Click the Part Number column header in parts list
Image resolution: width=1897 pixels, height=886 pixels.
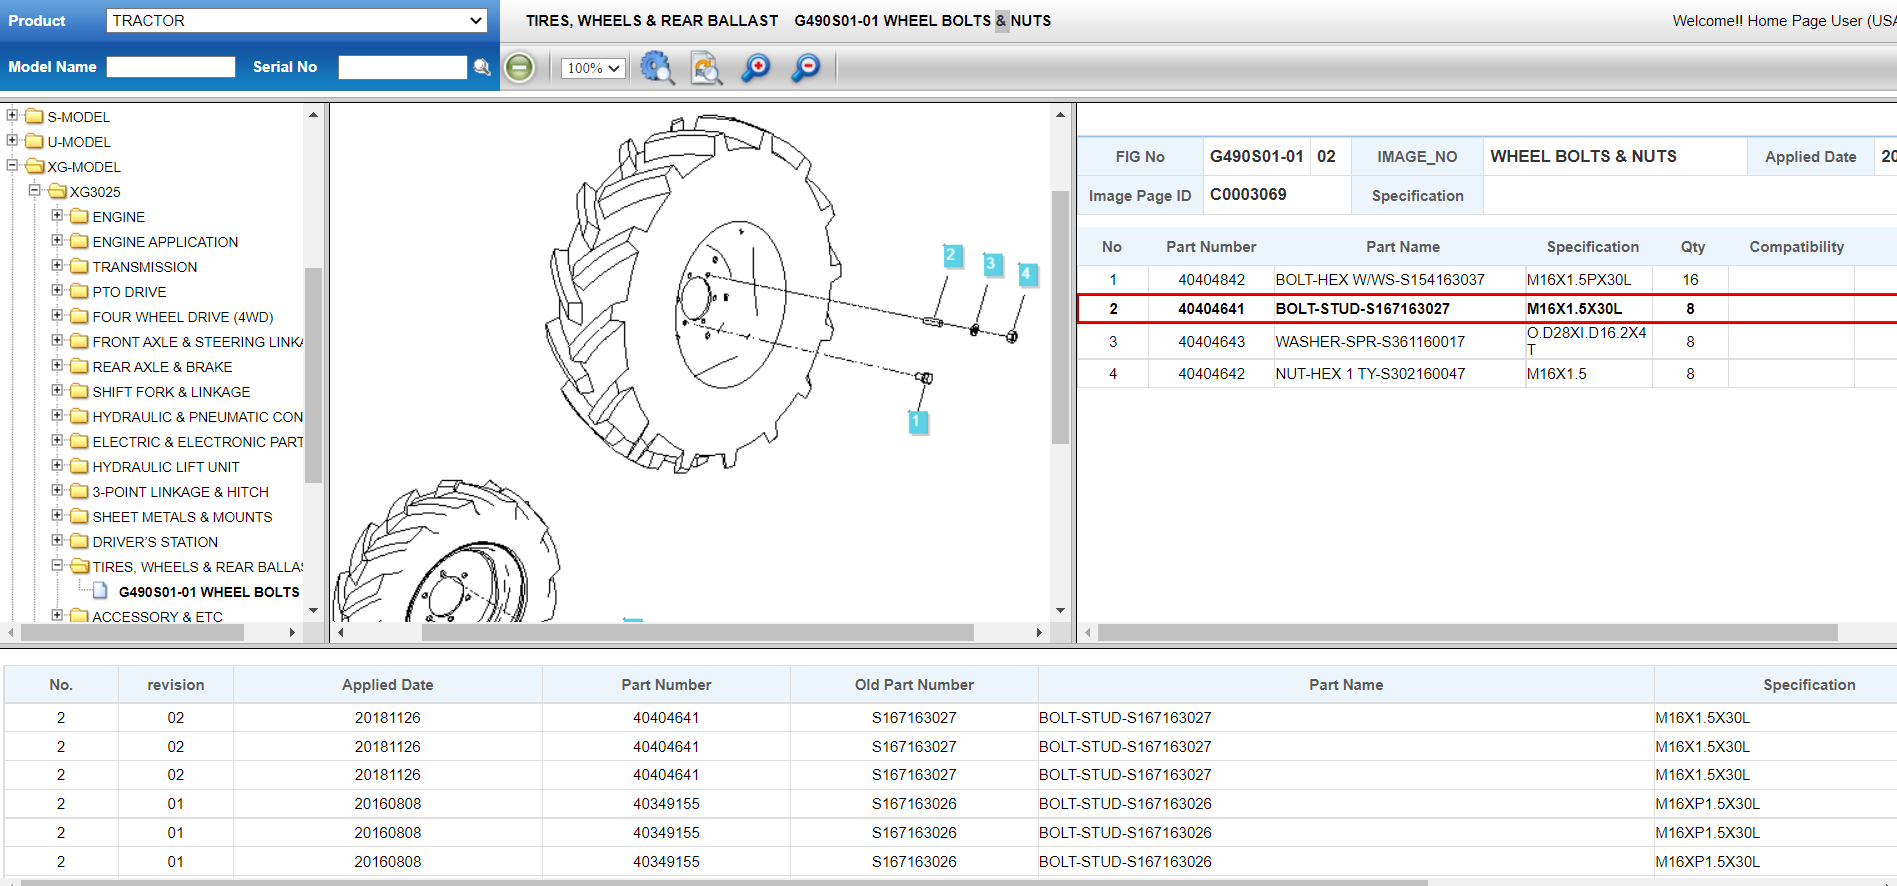(1211, 247)
